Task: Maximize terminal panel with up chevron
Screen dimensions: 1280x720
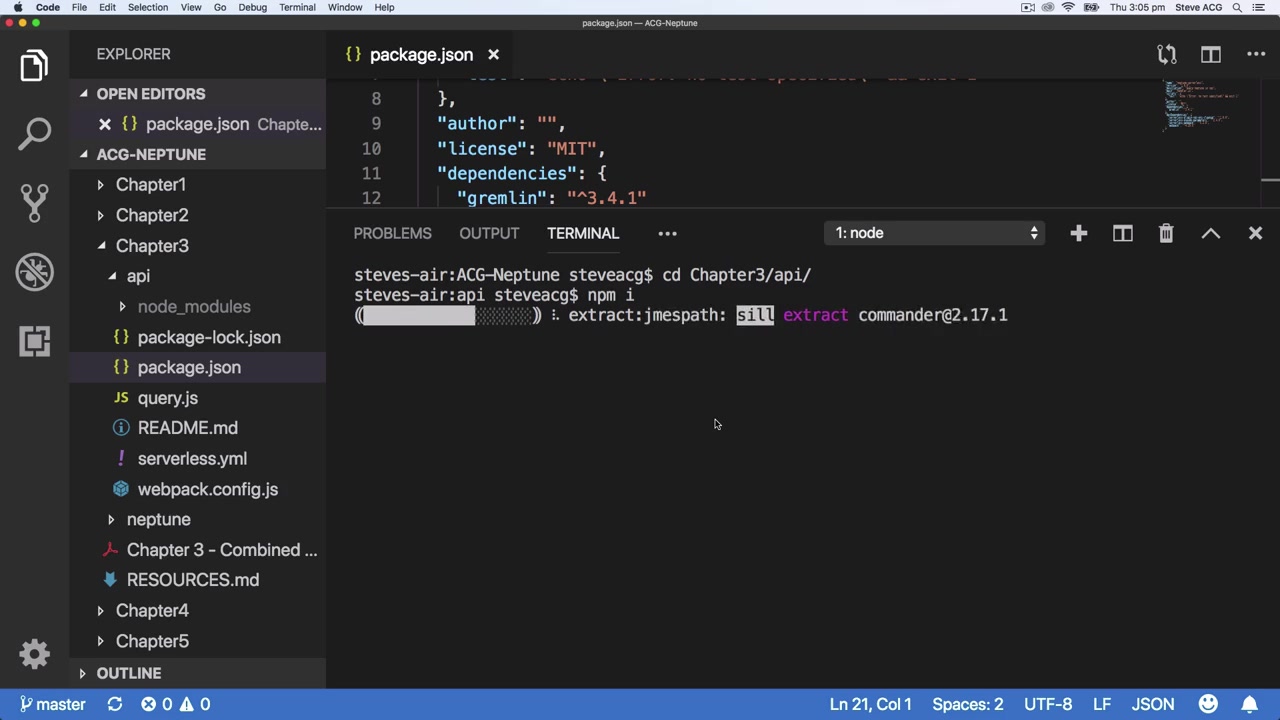Action: [x=1210, y=233]
